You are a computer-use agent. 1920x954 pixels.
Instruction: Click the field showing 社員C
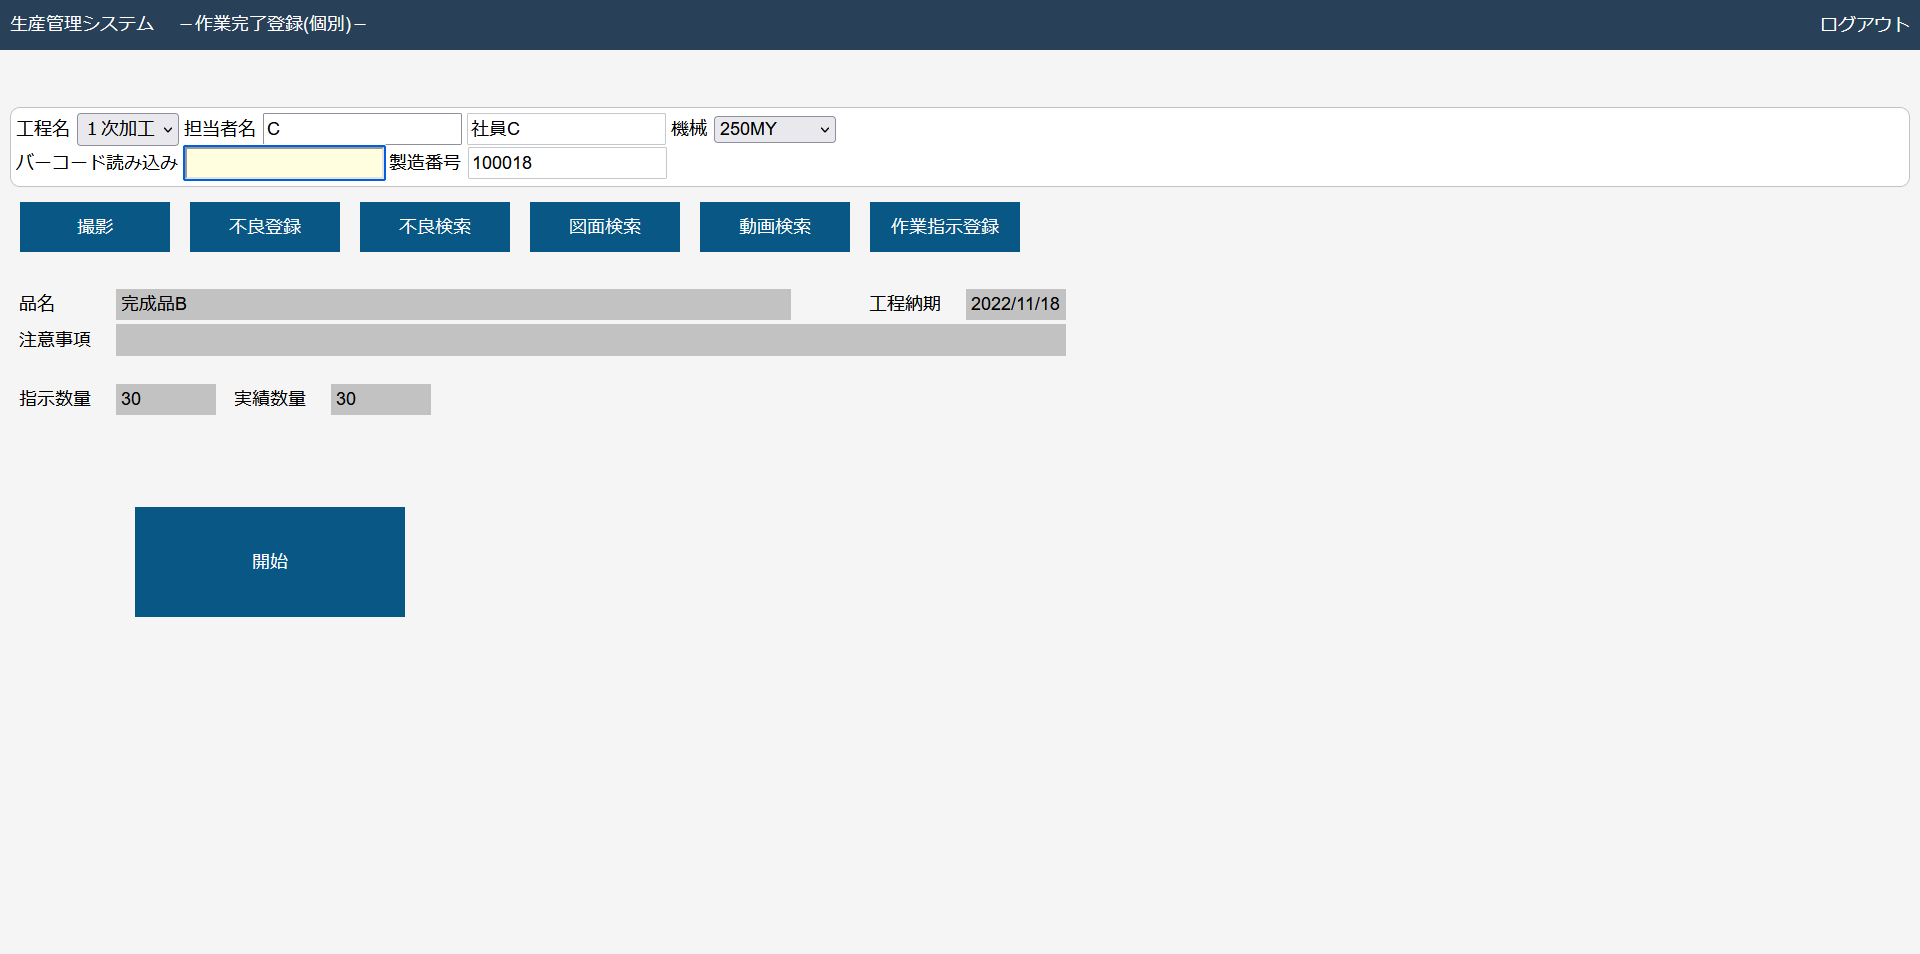tap(566, 129)
